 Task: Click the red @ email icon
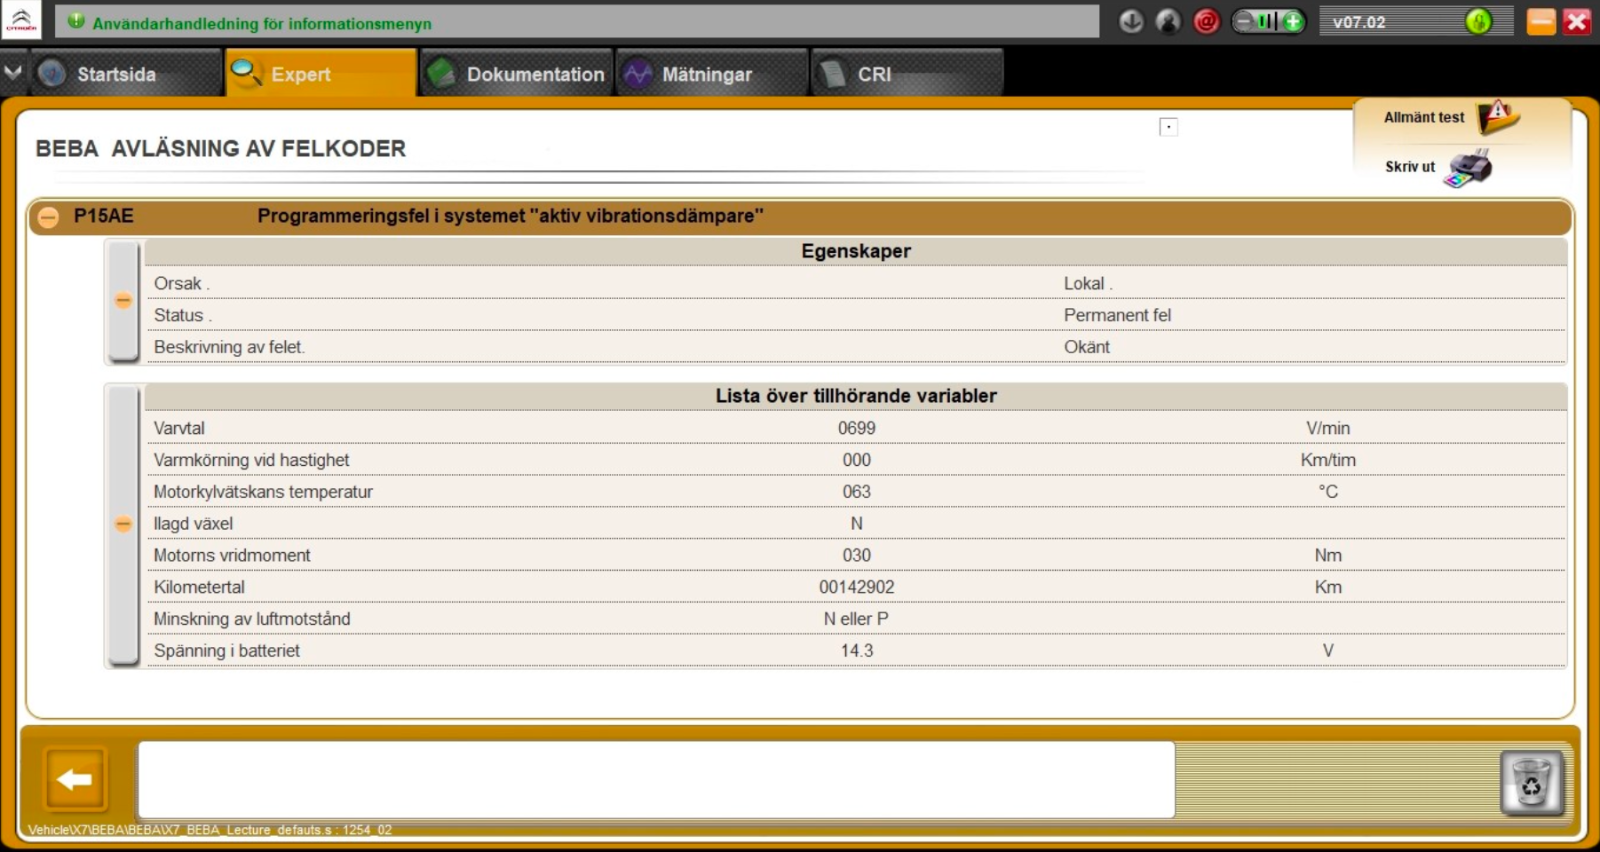[1207, 21]
